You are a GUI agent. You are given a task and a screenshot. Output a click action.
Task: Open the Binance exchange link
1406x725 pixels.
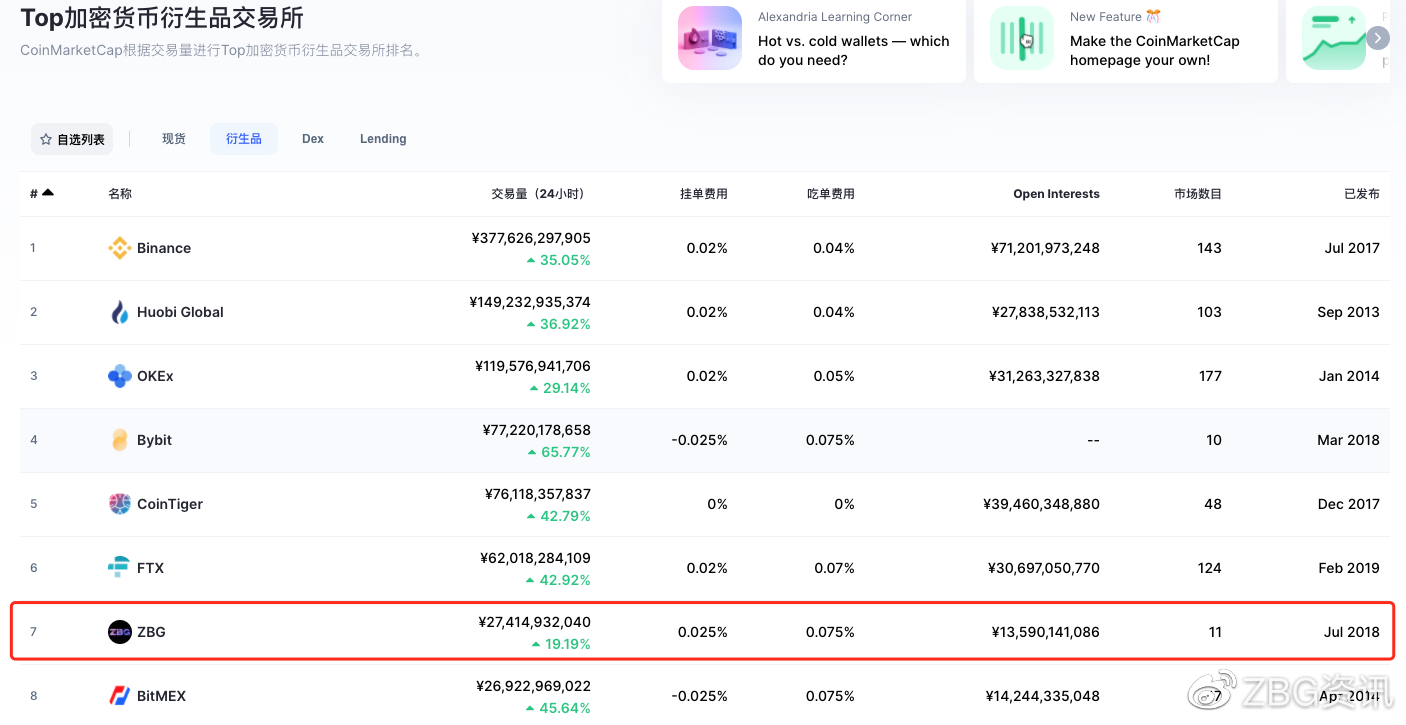coord(164,248)
